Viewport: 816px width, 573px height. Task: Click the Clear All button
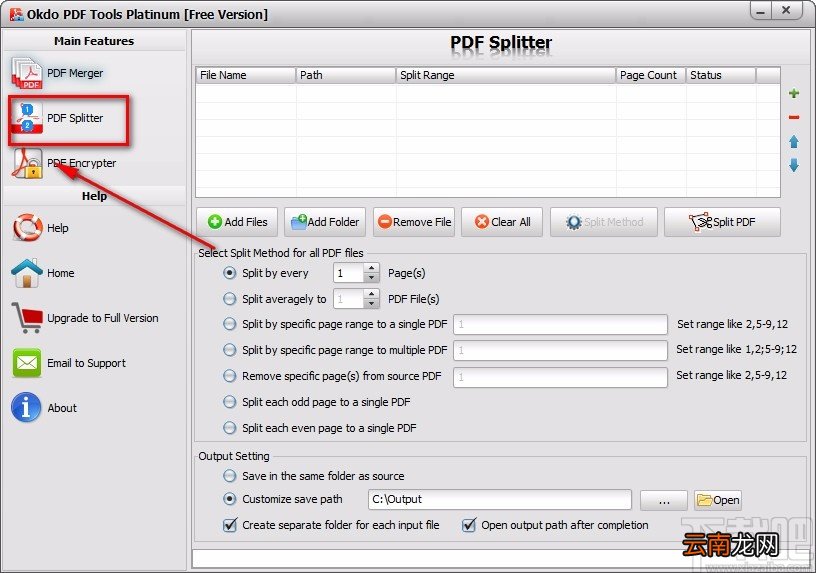(x=502, y=222)
